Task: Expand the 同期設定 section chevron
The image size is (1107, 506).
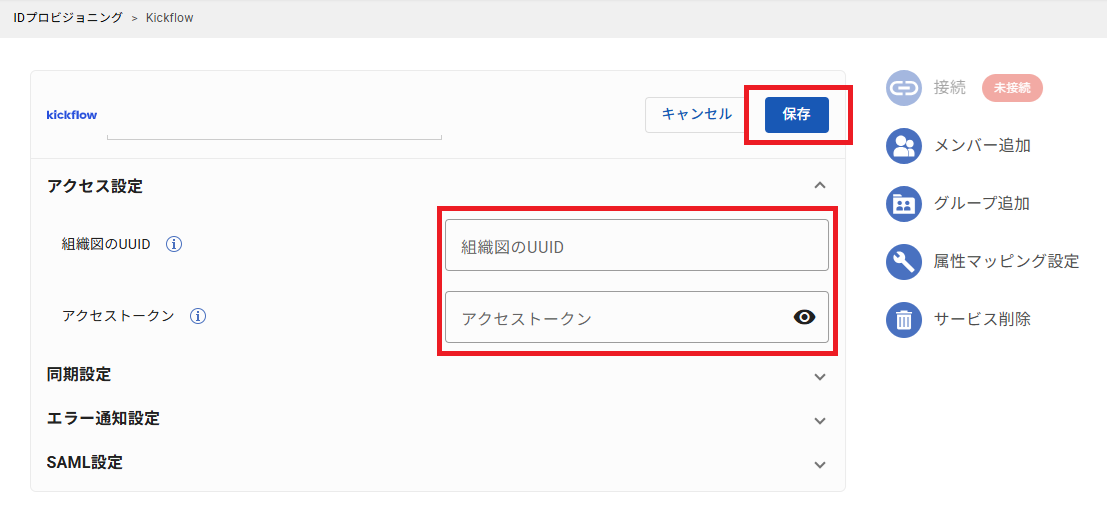Action: pyautogui.click(x=820, y=377)
